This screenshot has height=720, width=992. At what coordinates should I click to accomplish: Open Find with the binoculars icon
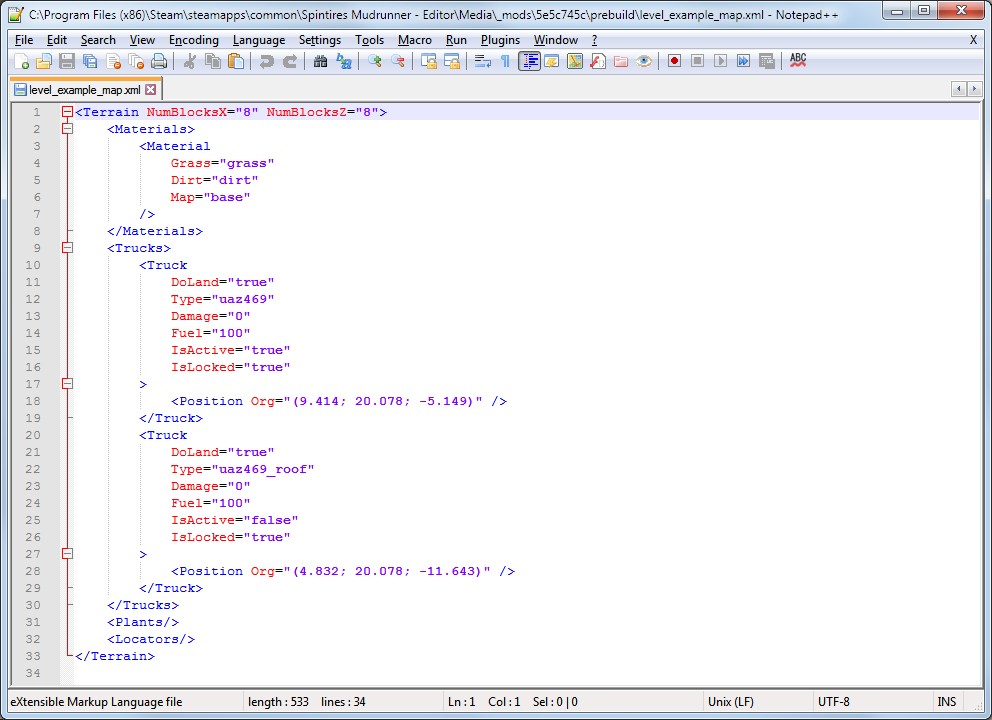tap(320, 61)
